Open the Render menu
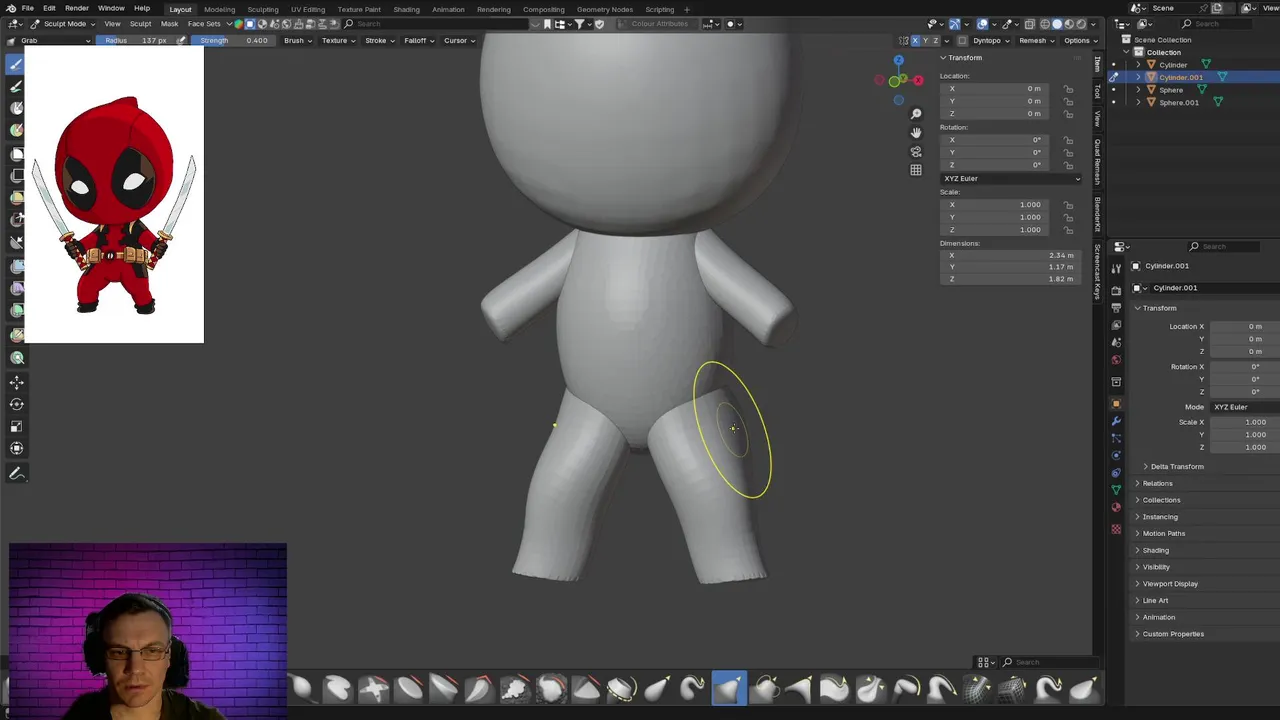This screenshot has width=1280, height=720. click(77, 8)
